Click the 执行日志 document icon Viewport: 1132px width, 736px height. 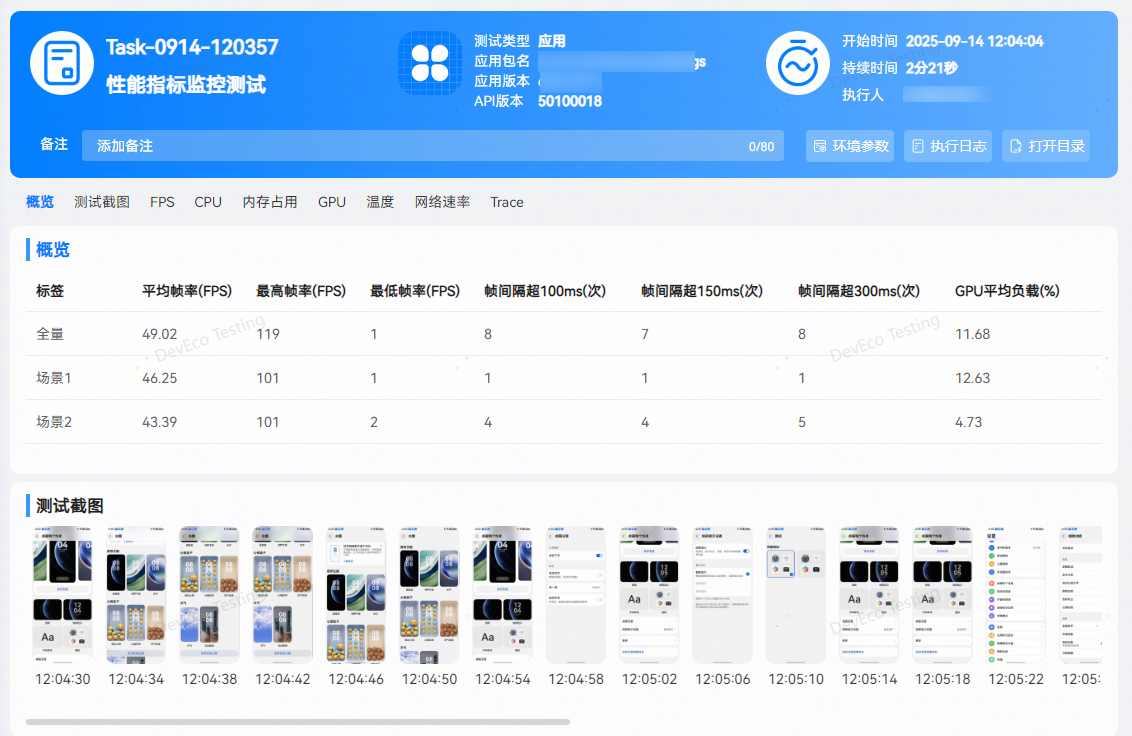tap(918, 146)
